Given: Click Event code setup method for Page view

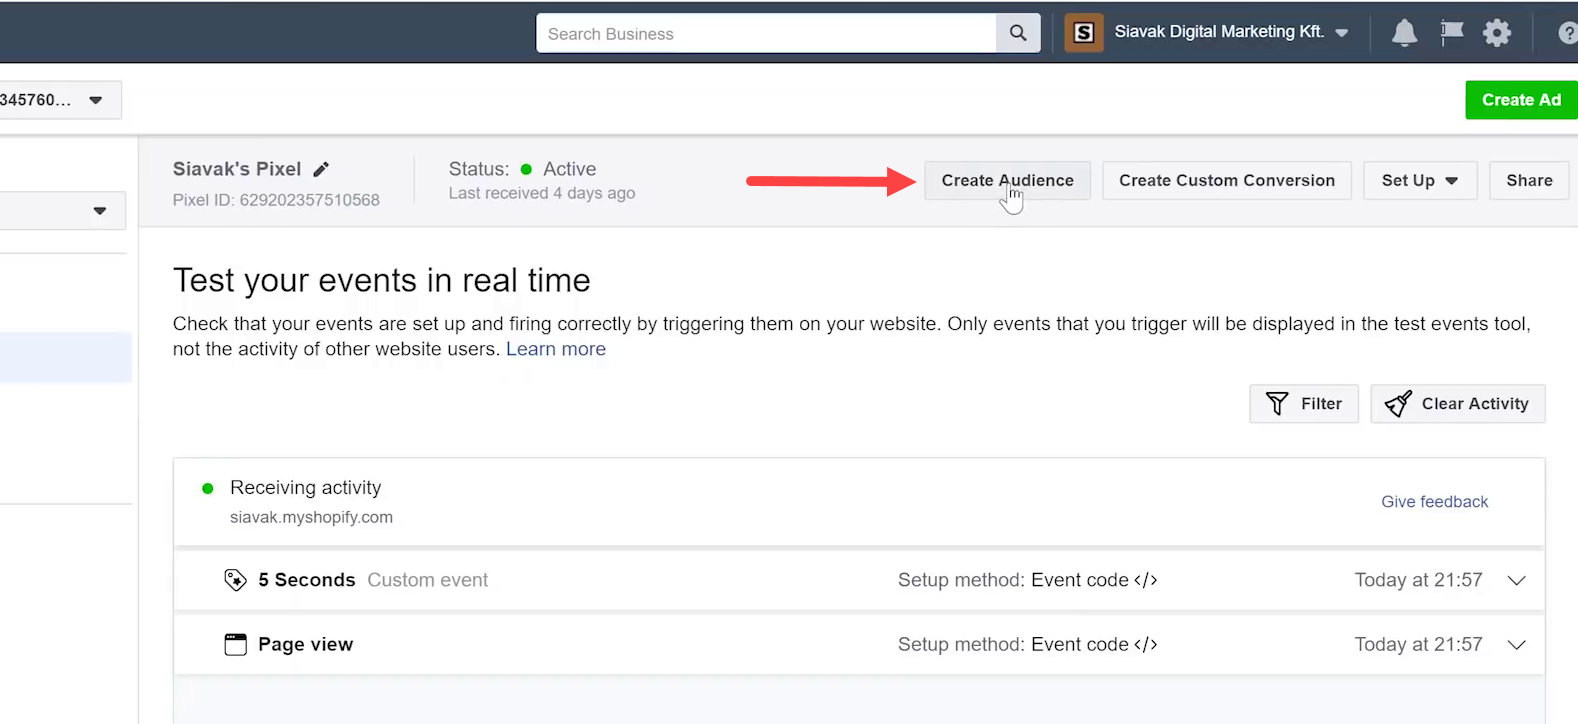Looking at the screenshot, I should click(x=1094, y=645).
